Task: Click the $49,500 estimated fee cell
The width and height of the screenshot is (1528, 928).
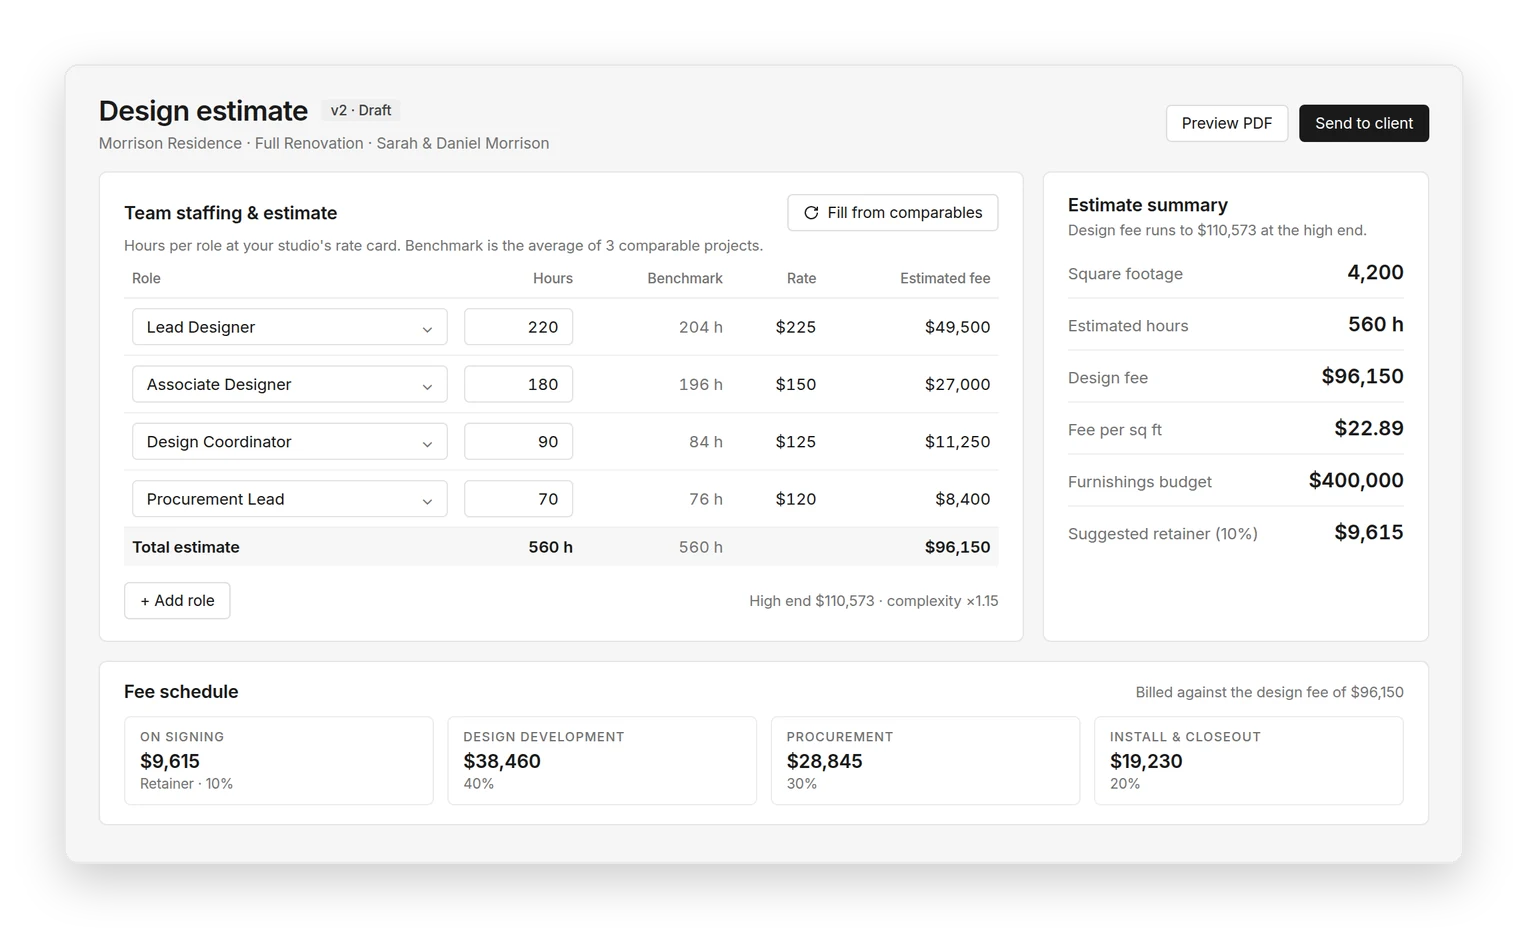Action: (957, 327)
